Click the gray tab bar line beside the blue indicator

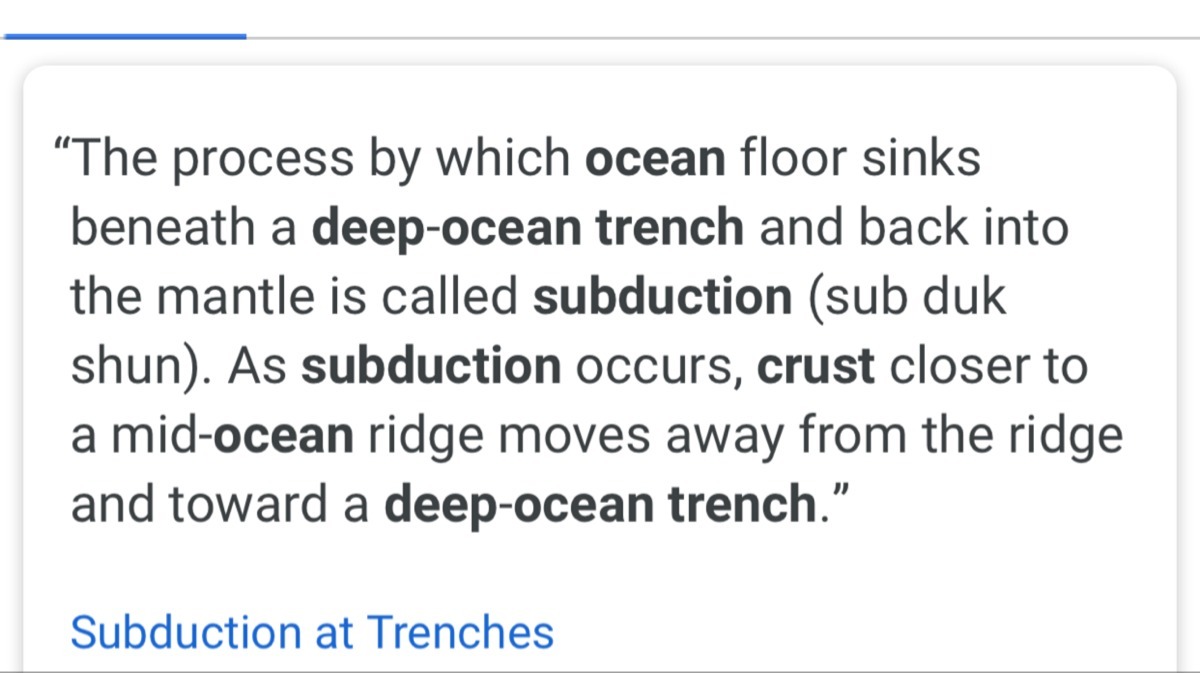coord(722,37)
